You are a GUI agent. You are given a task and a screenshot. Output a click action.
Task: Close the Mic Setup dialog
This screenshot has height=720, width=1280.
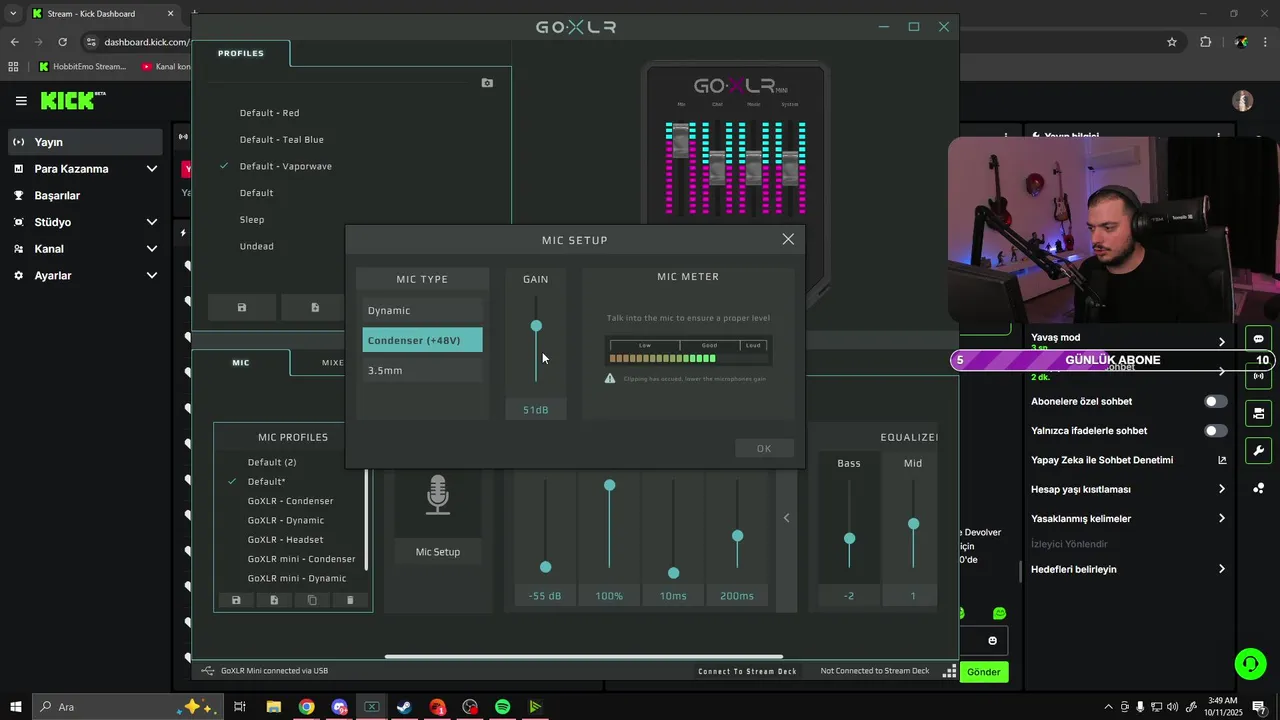coord(788,239)
